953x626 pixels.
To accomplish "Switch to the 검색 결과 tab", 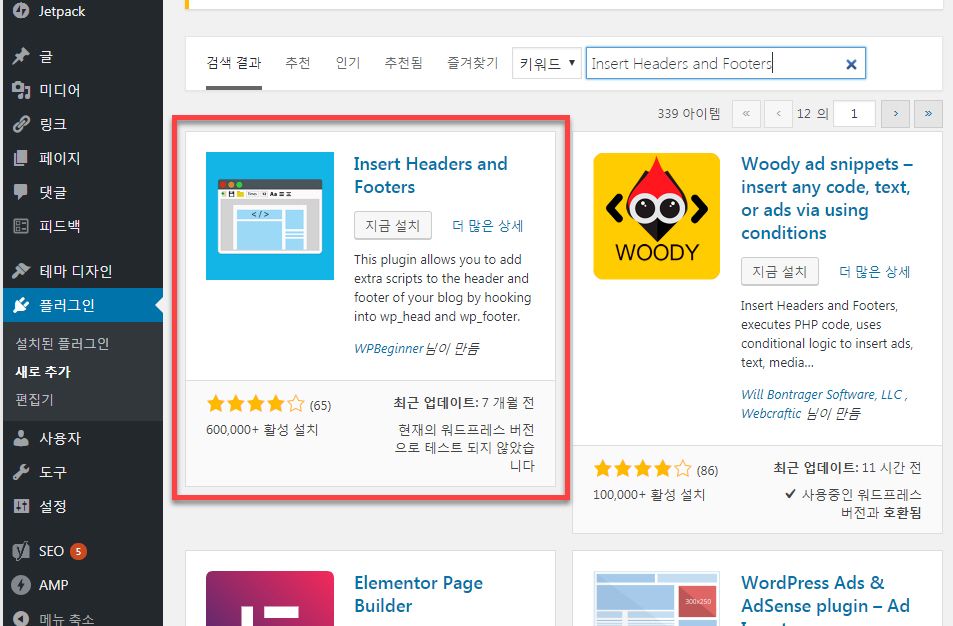I will pyautogui.click(x=234, y=63).
